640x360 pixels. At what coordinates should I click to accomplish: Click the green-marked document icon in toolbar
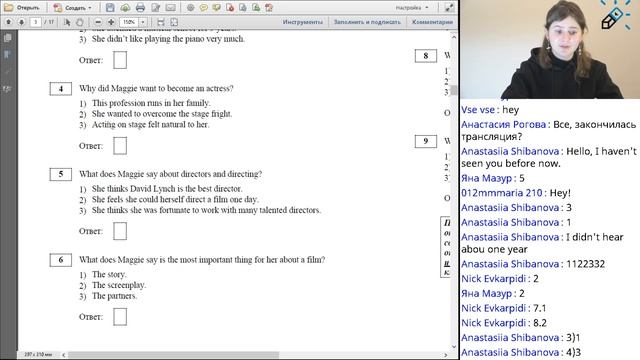[x=256, y=7]
